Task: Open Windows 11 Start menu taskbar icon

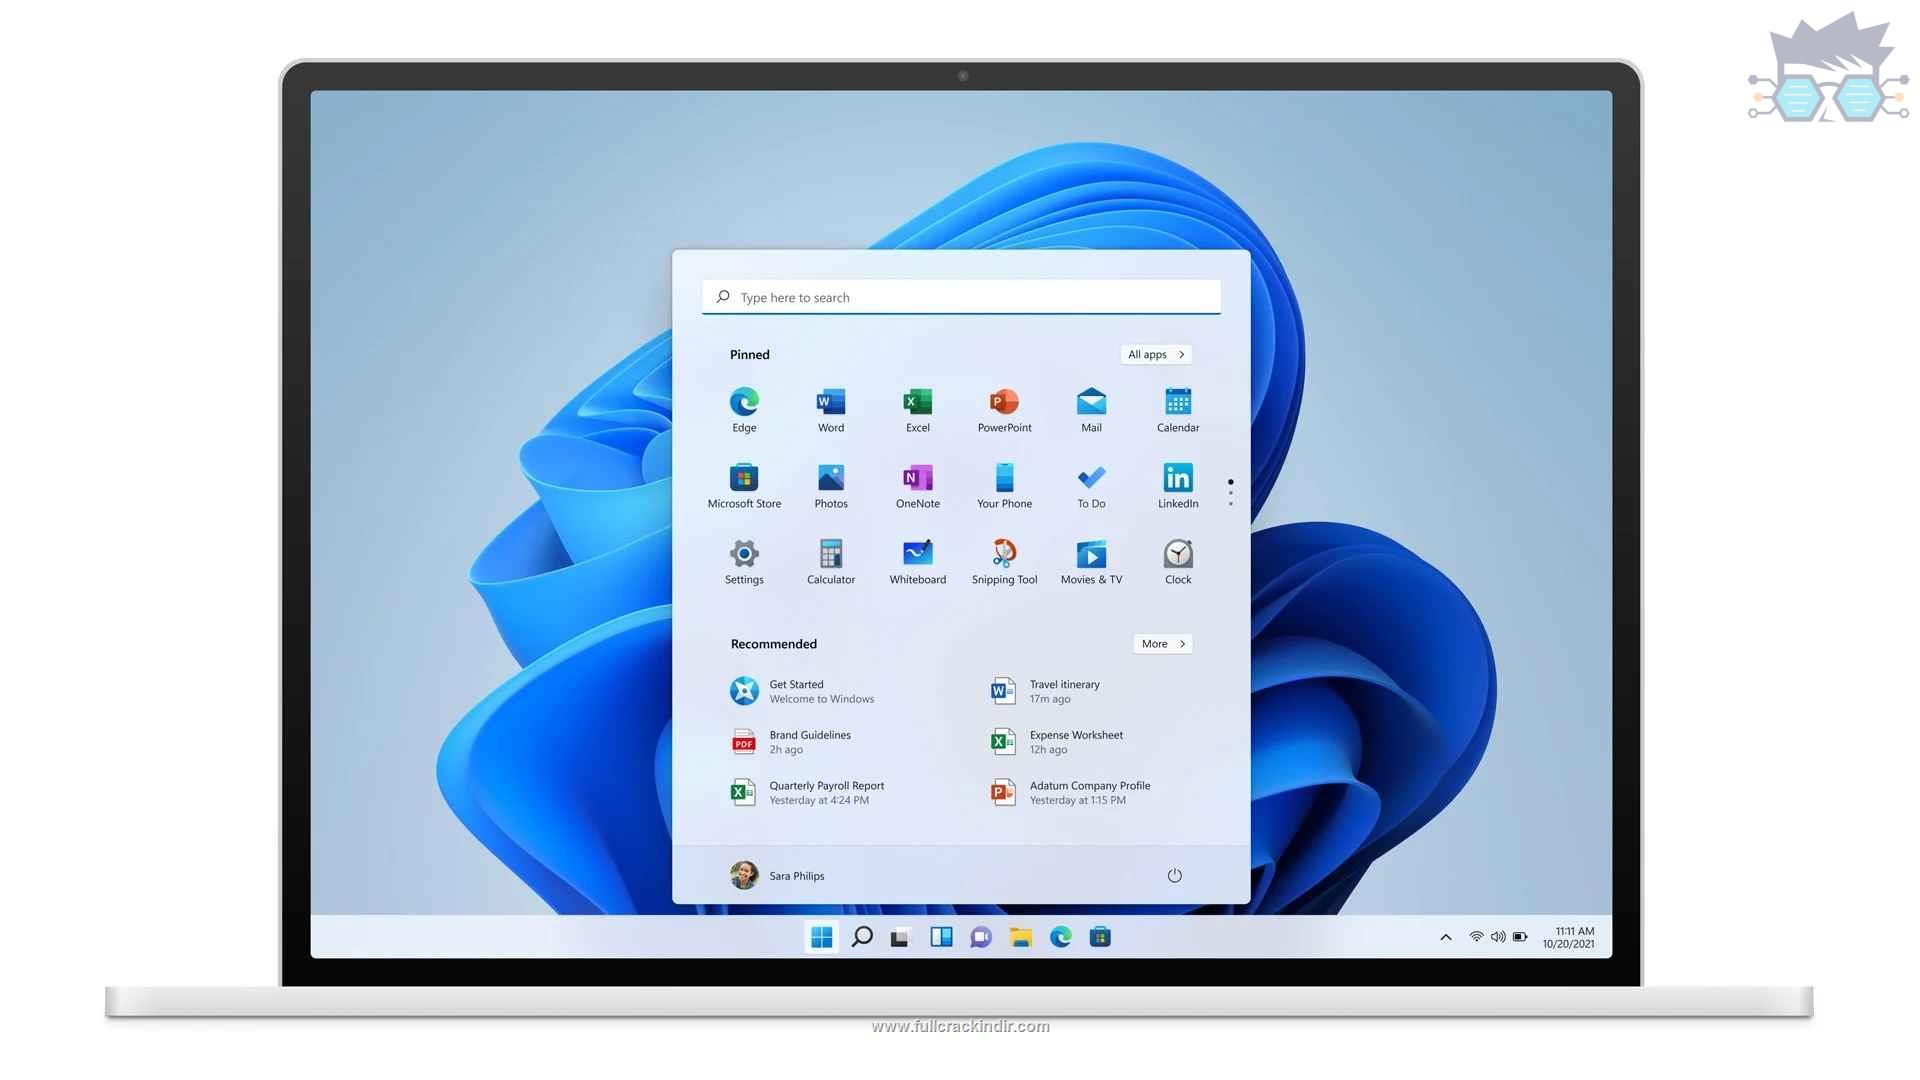Action: [x=819, y=936]
